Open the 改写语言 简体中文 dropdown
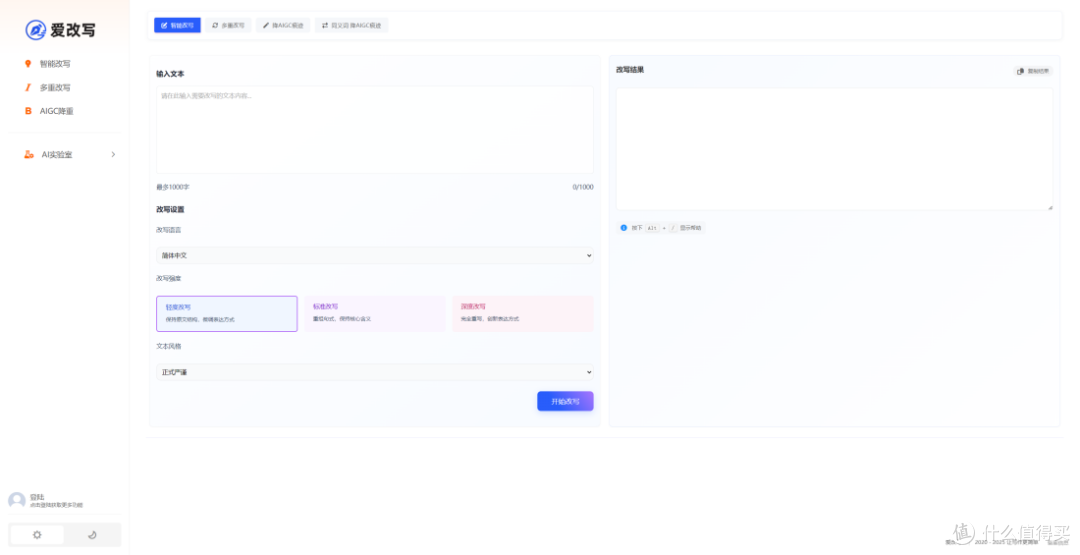The image size is (1080, 555). click(375, 255)
